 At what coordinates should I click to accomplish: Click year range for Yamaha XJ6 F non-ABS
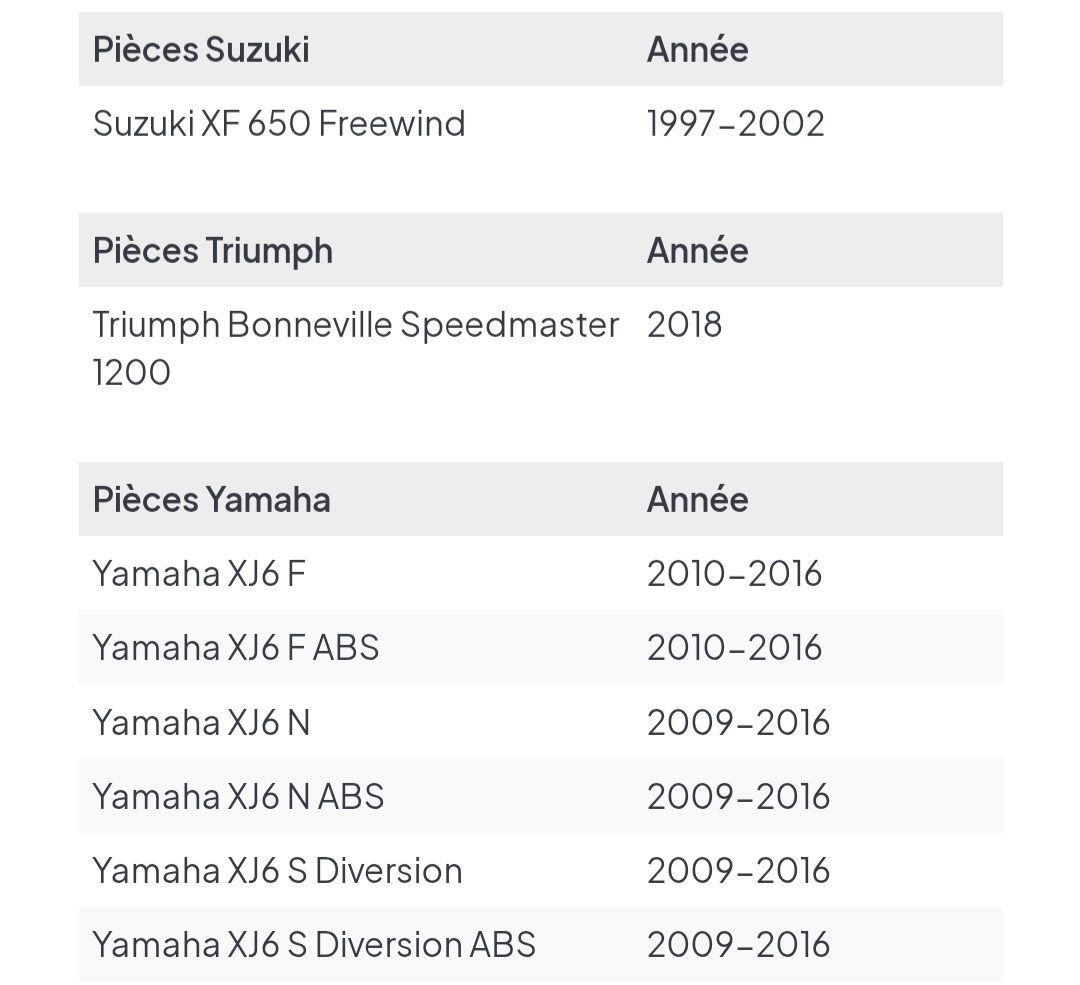point(734,573)
